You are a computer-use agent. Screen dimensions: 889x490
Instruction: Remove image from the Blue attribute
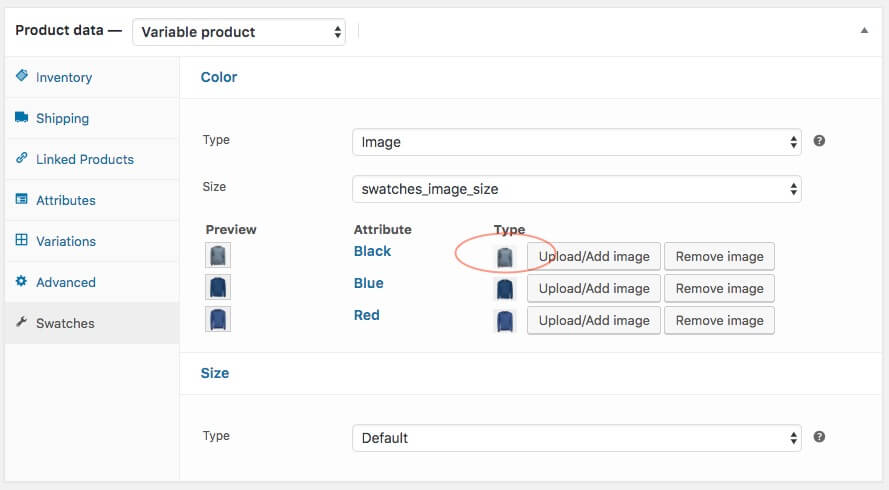[x=719, y=289]
